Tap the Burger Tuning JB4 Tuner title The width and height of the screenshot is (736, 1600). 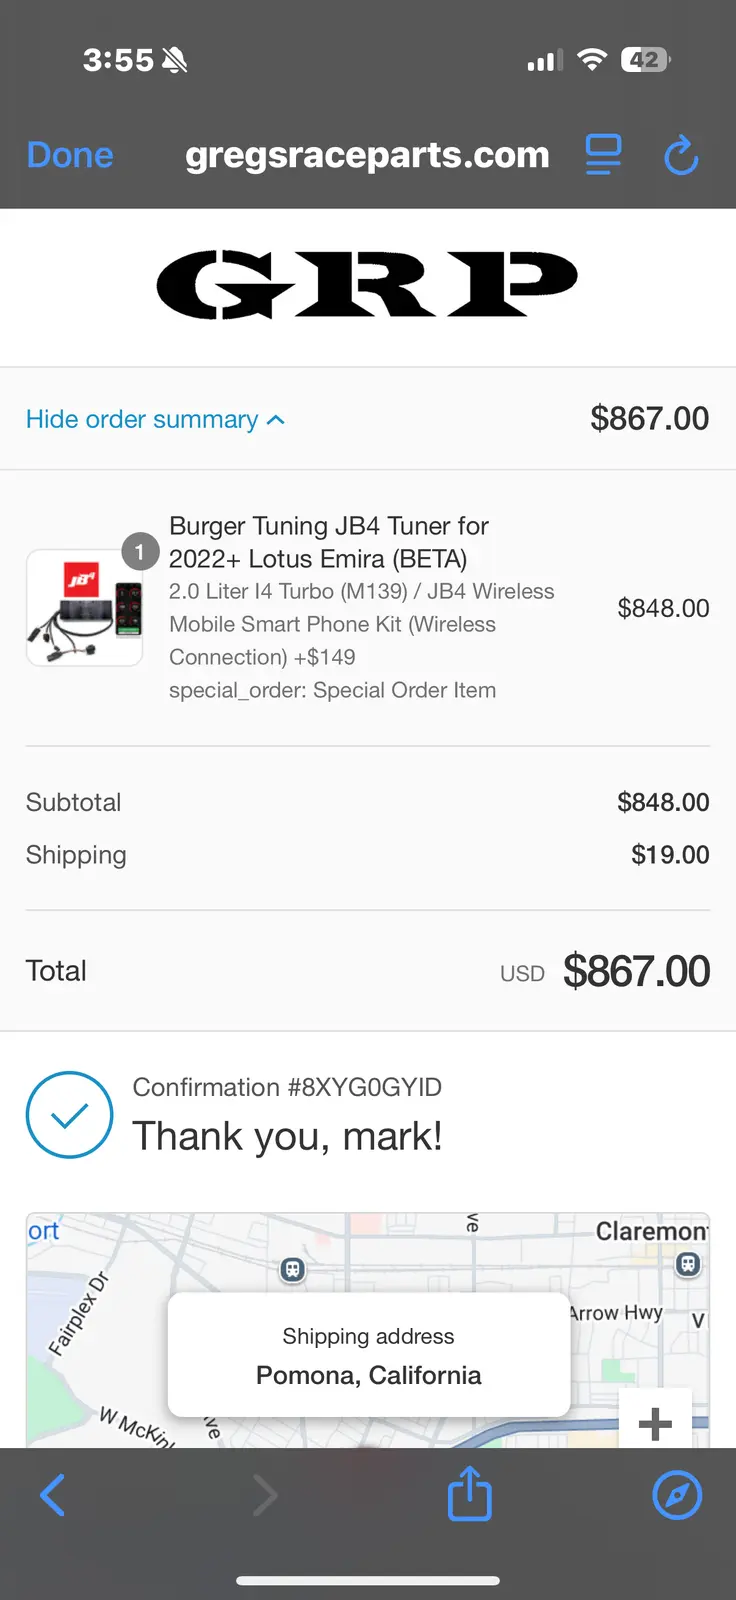point(329,542)
